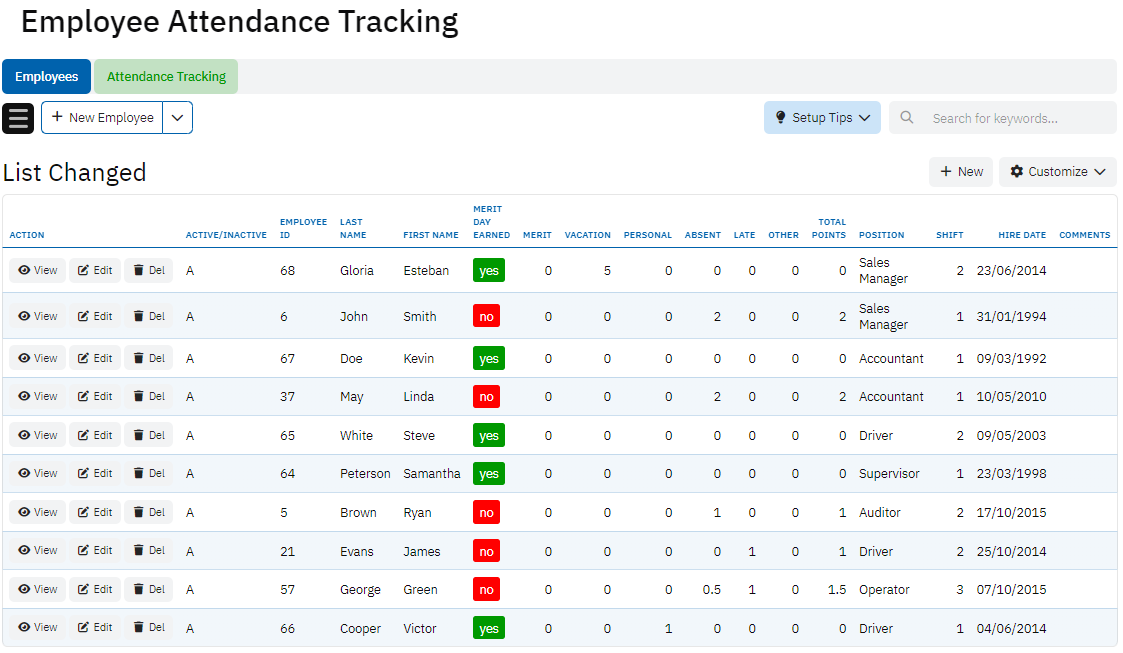Click the gear icon on Customize
Screen dimensions: 1123x653
pyautogui.click(x=1016, y=172)
